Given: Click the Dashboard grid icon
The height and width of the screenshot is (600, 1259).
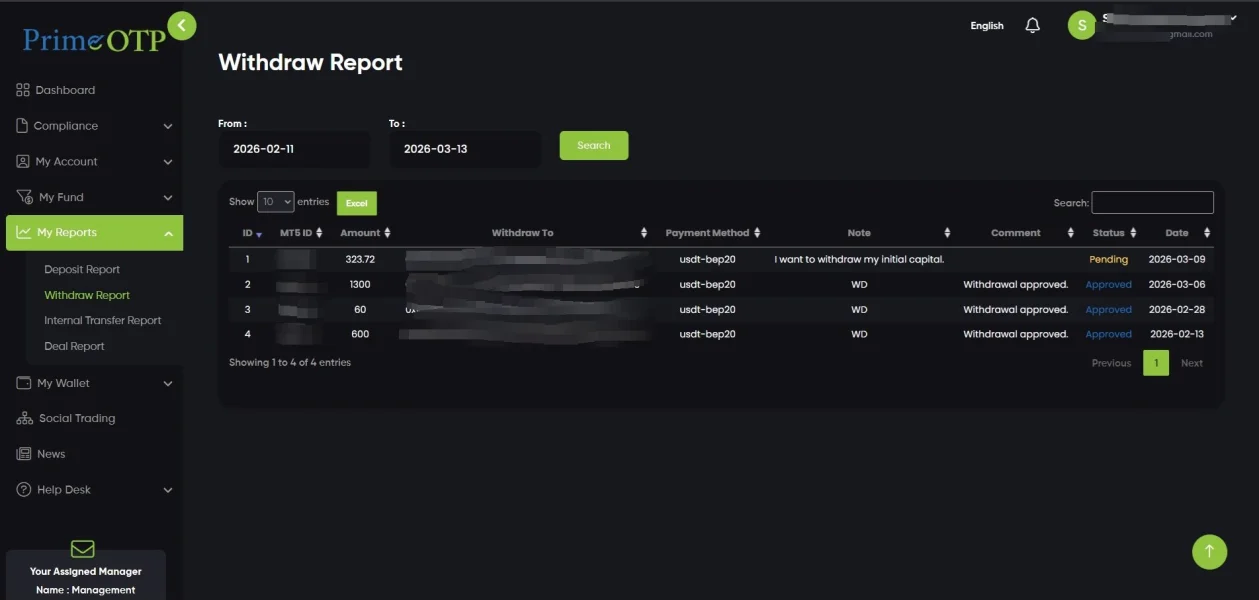Looking at the screenshot, I should 23,90.
